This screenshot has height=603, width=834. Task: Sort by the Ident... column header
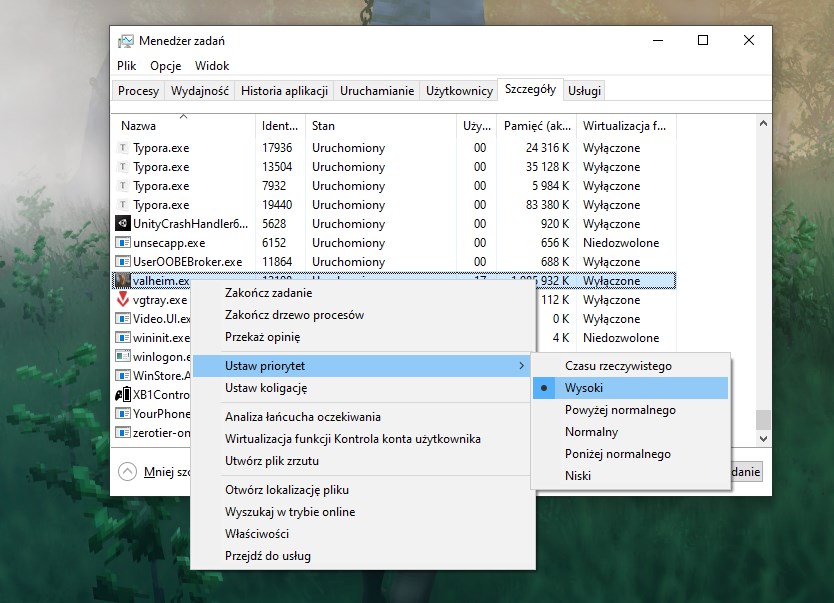[x=280, y=125]
